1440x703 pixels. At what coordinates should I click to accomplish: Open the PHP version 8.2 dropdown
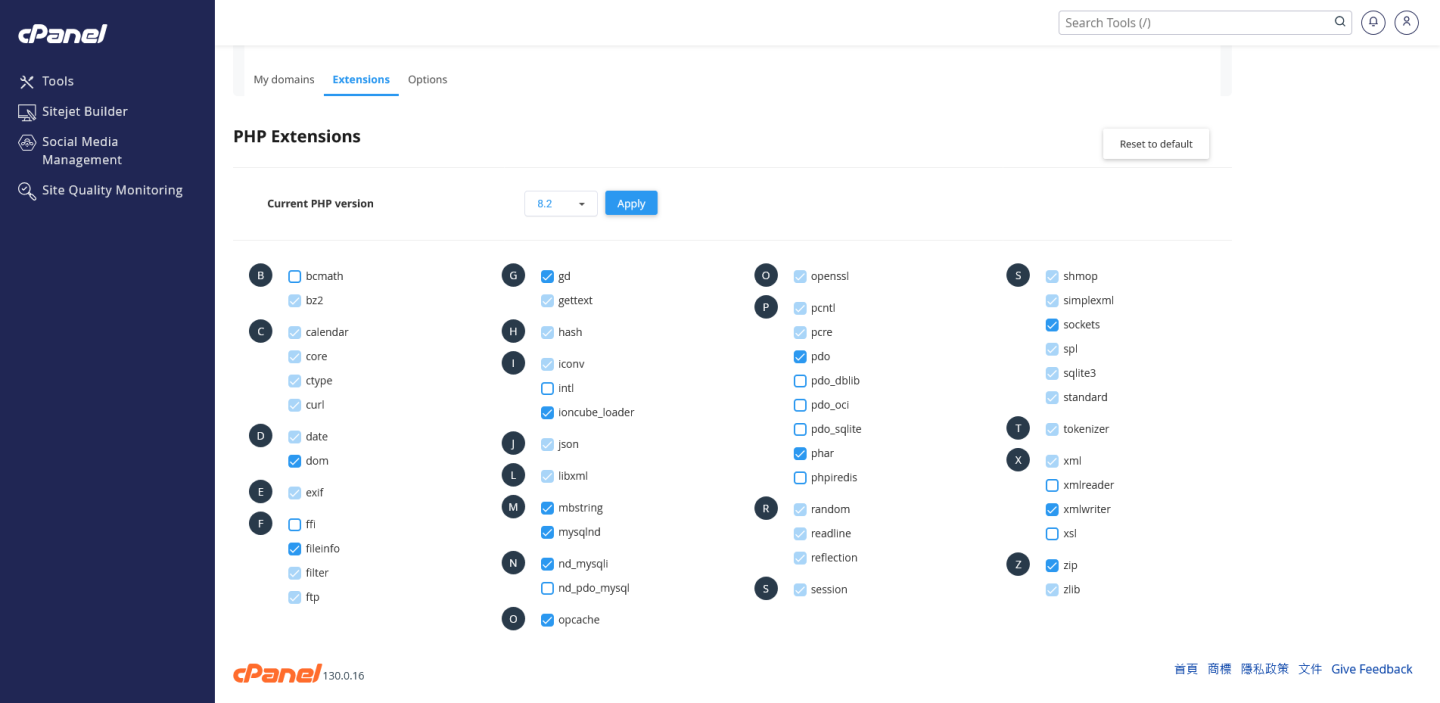(x=560, y=203)
